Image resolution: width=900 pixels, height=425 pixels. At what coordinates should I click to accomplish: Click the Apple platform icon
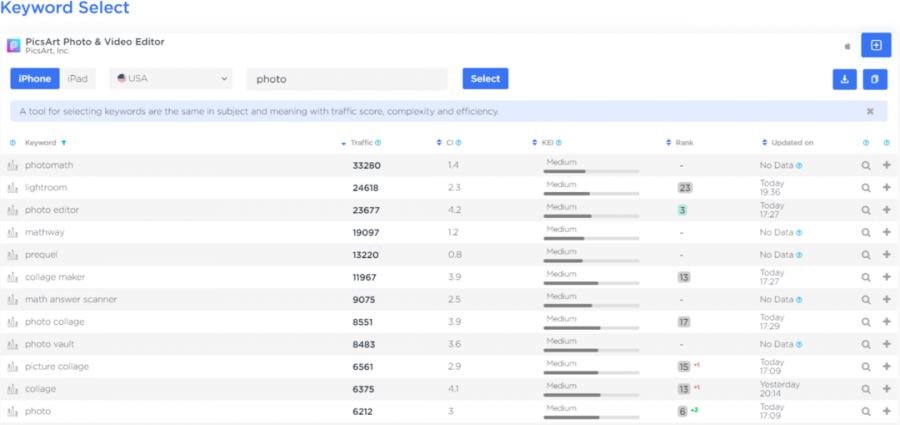[847, 47]
